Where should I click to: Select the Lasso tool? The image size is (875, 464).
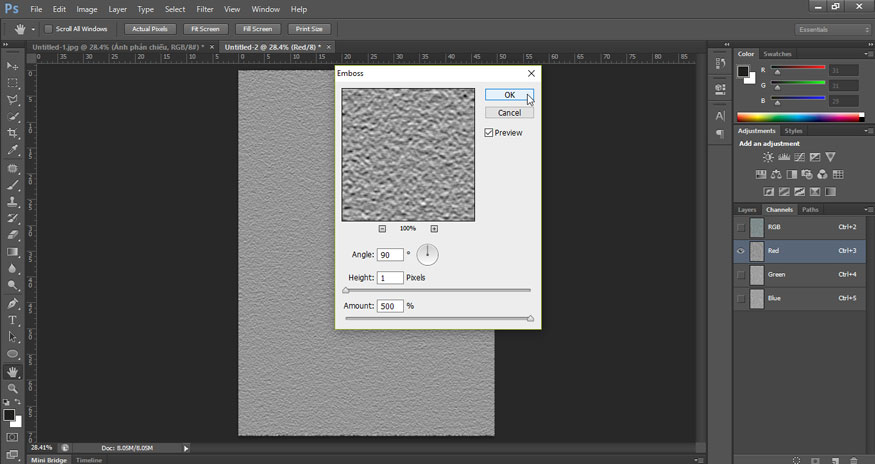[12, 99]
